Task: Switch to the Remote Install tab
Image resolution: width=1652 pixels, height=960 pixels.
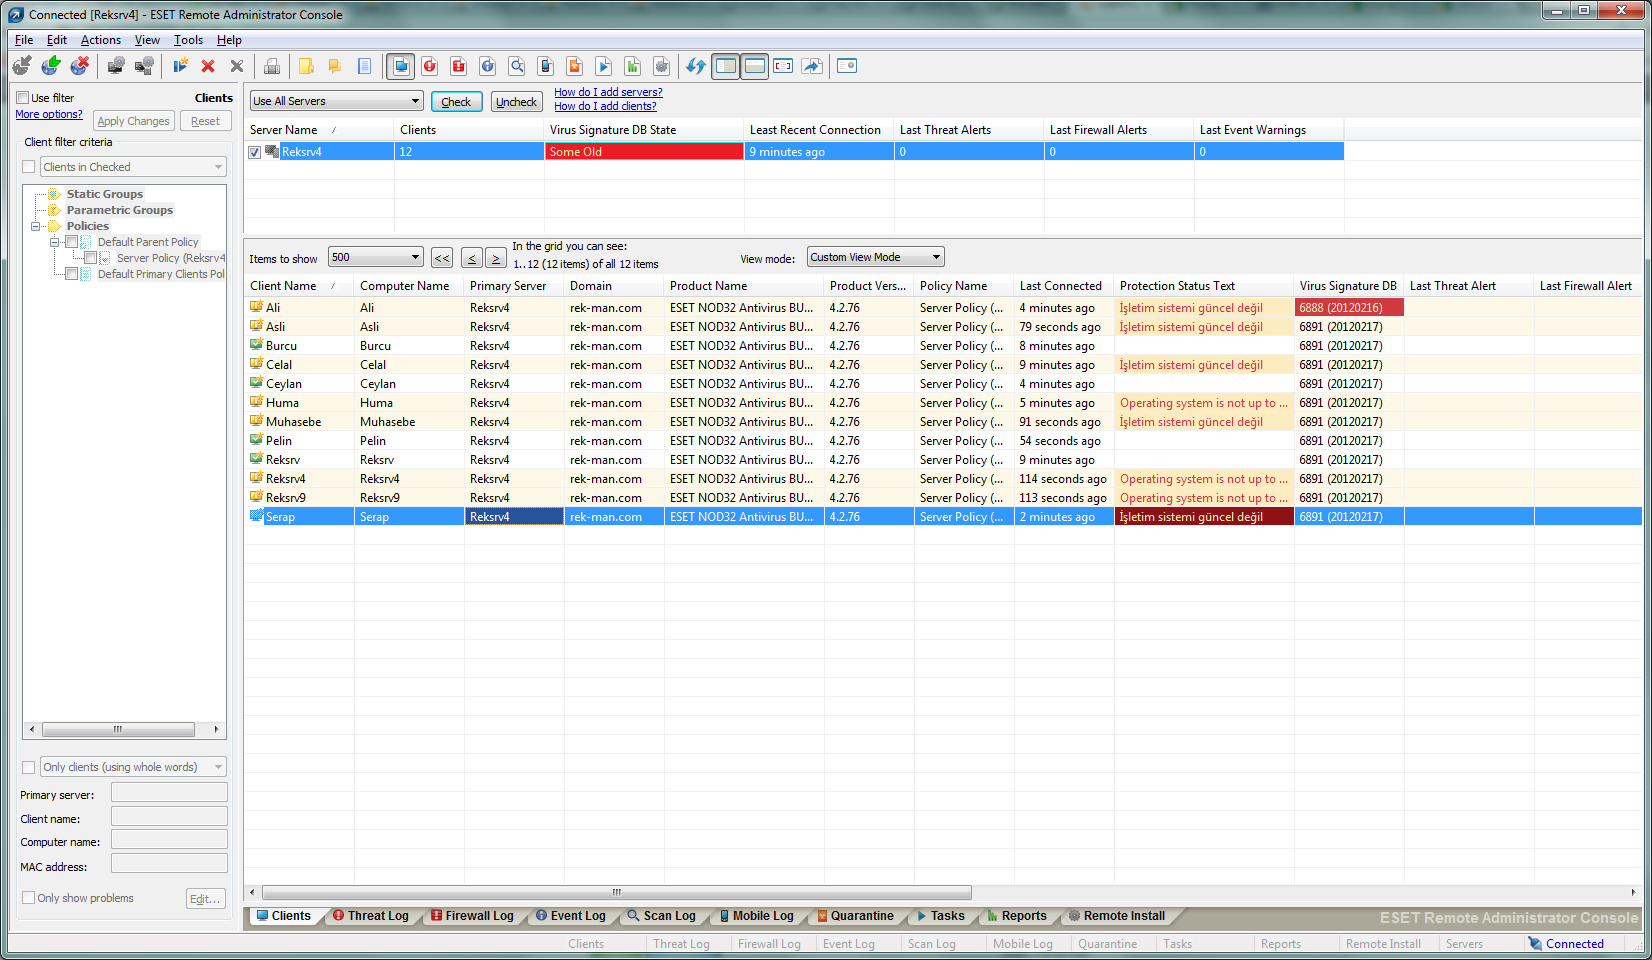Action: 1116,916
